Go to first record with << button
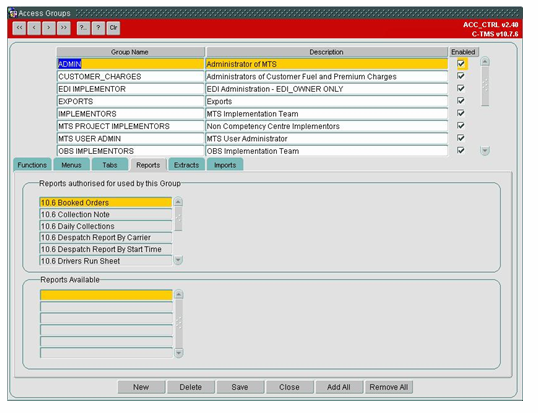 [x=20, y=28]
